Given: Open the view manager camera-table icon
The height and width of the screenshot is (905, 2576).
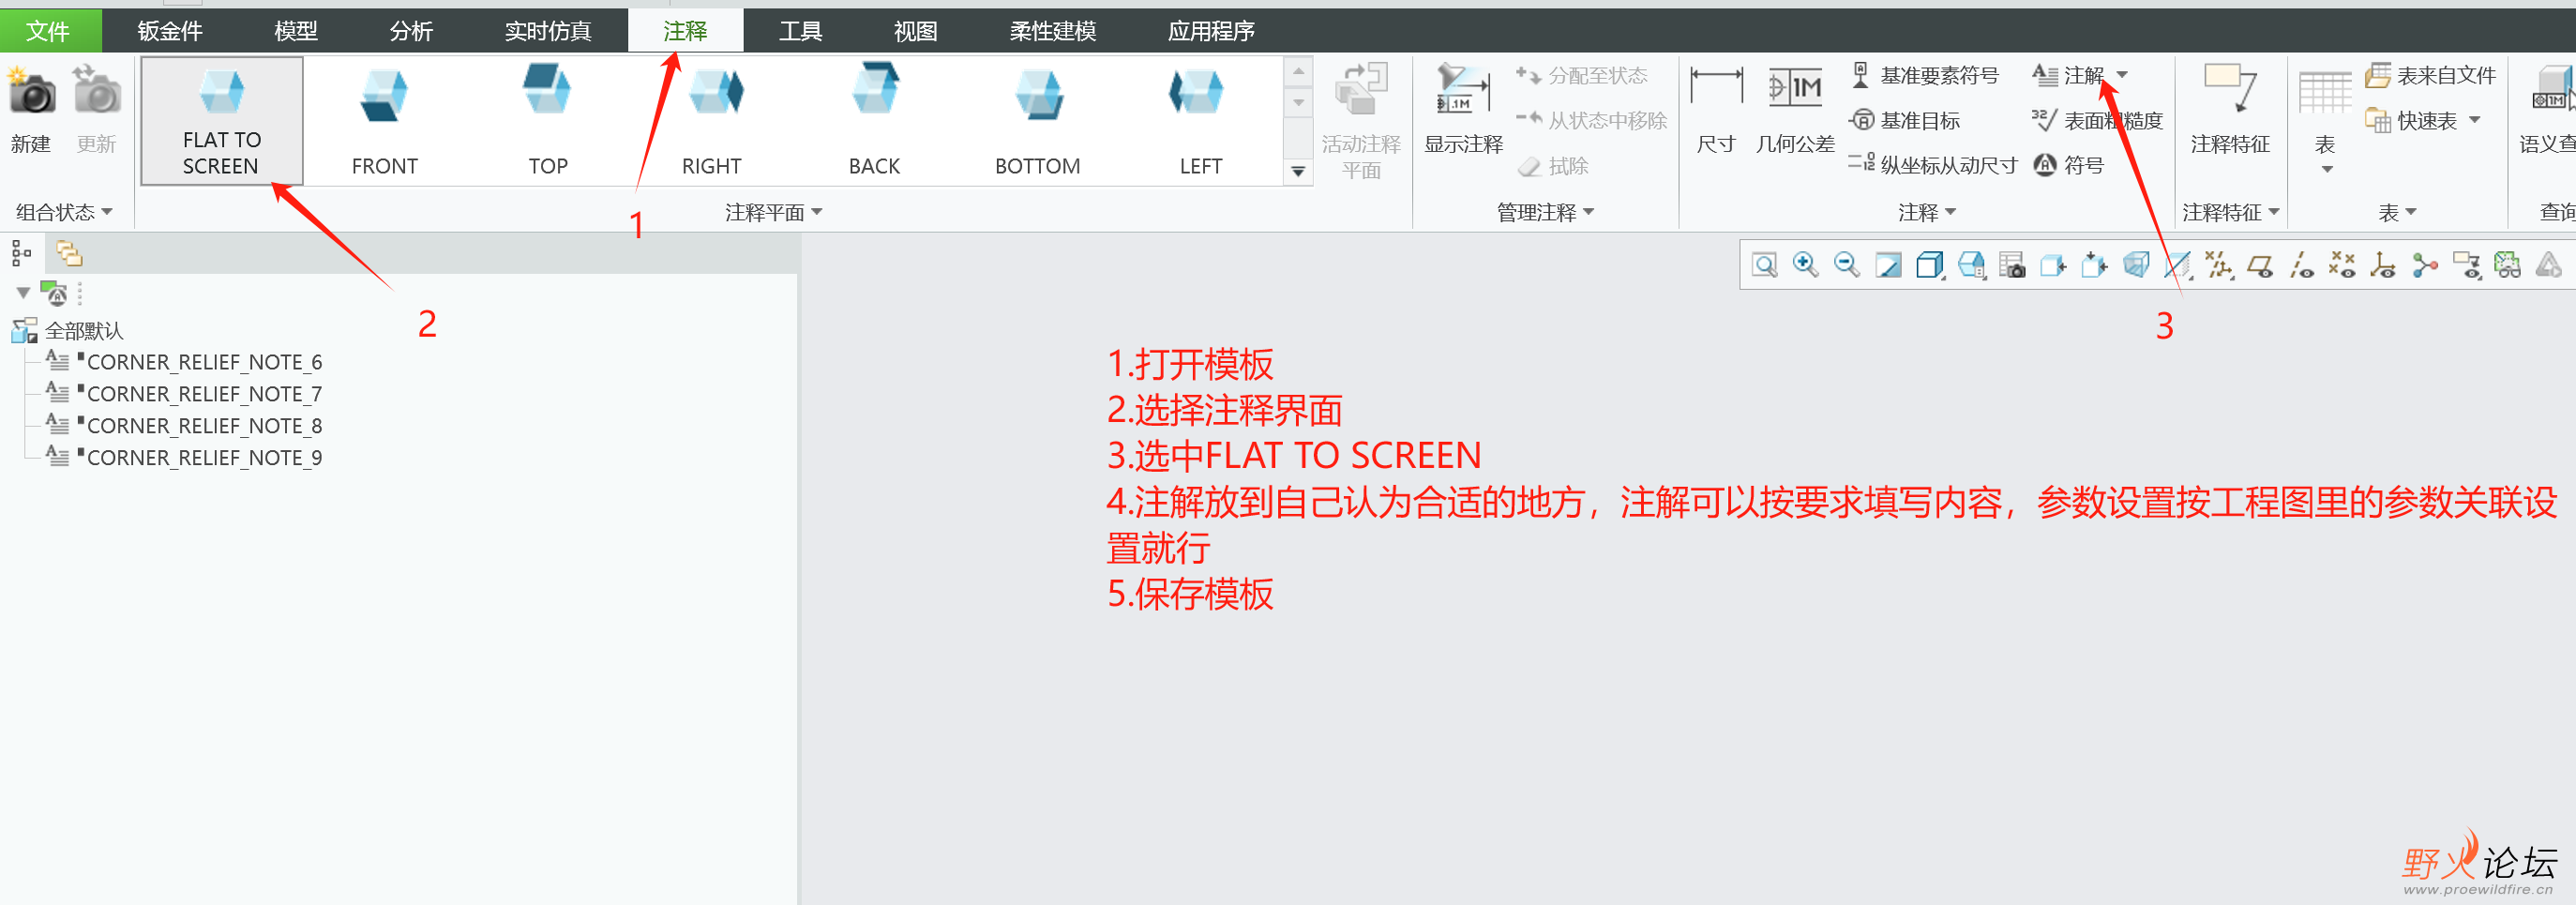Looking at the screenshot, I should pyautogui.click(x=2012, y=265).
